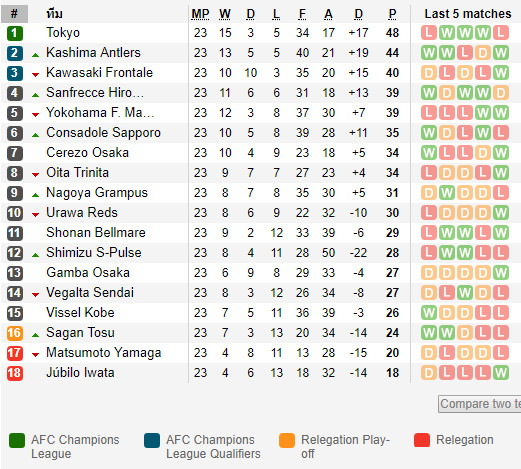Sort table by MP column header

200,14
